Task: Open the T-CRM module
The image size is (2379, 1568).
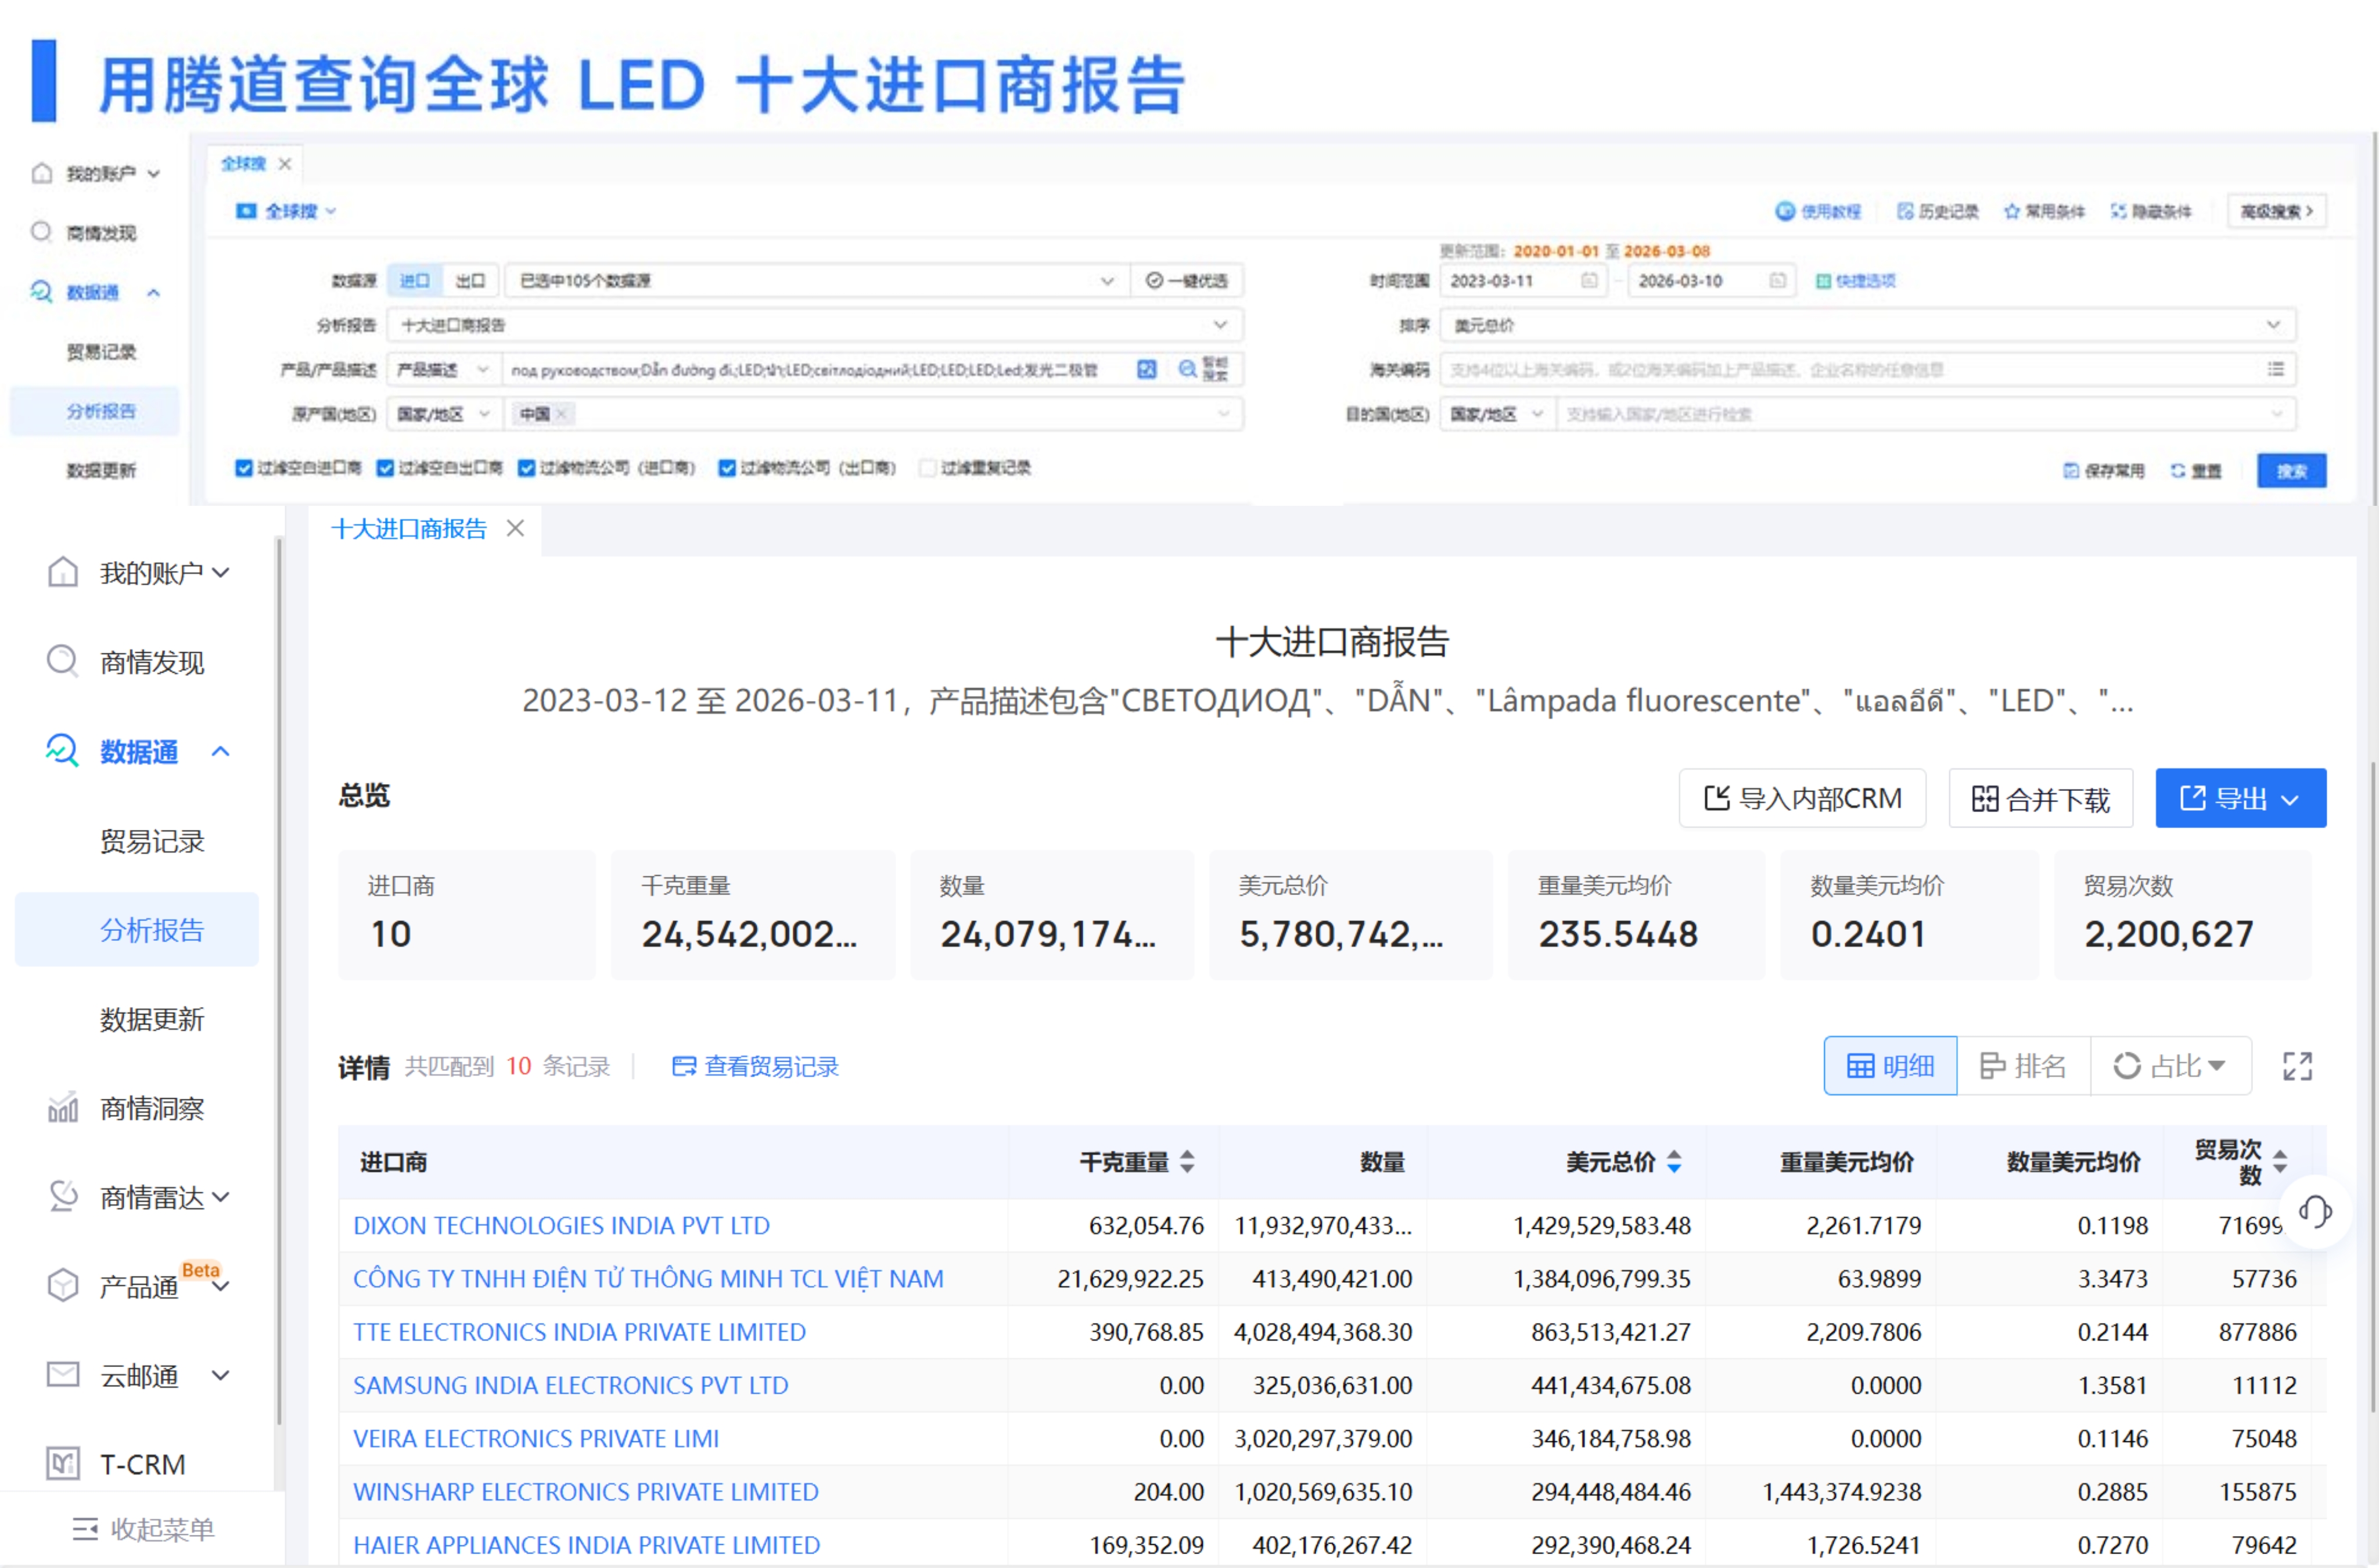Action: tap(141, 1464)
